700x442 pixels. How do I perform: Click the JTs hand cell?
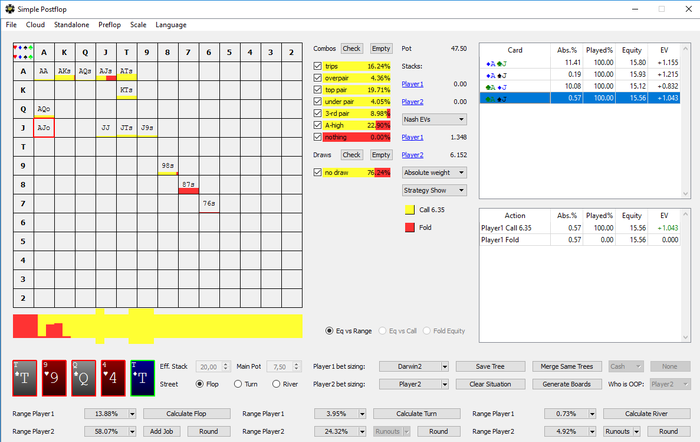(126, 128)
